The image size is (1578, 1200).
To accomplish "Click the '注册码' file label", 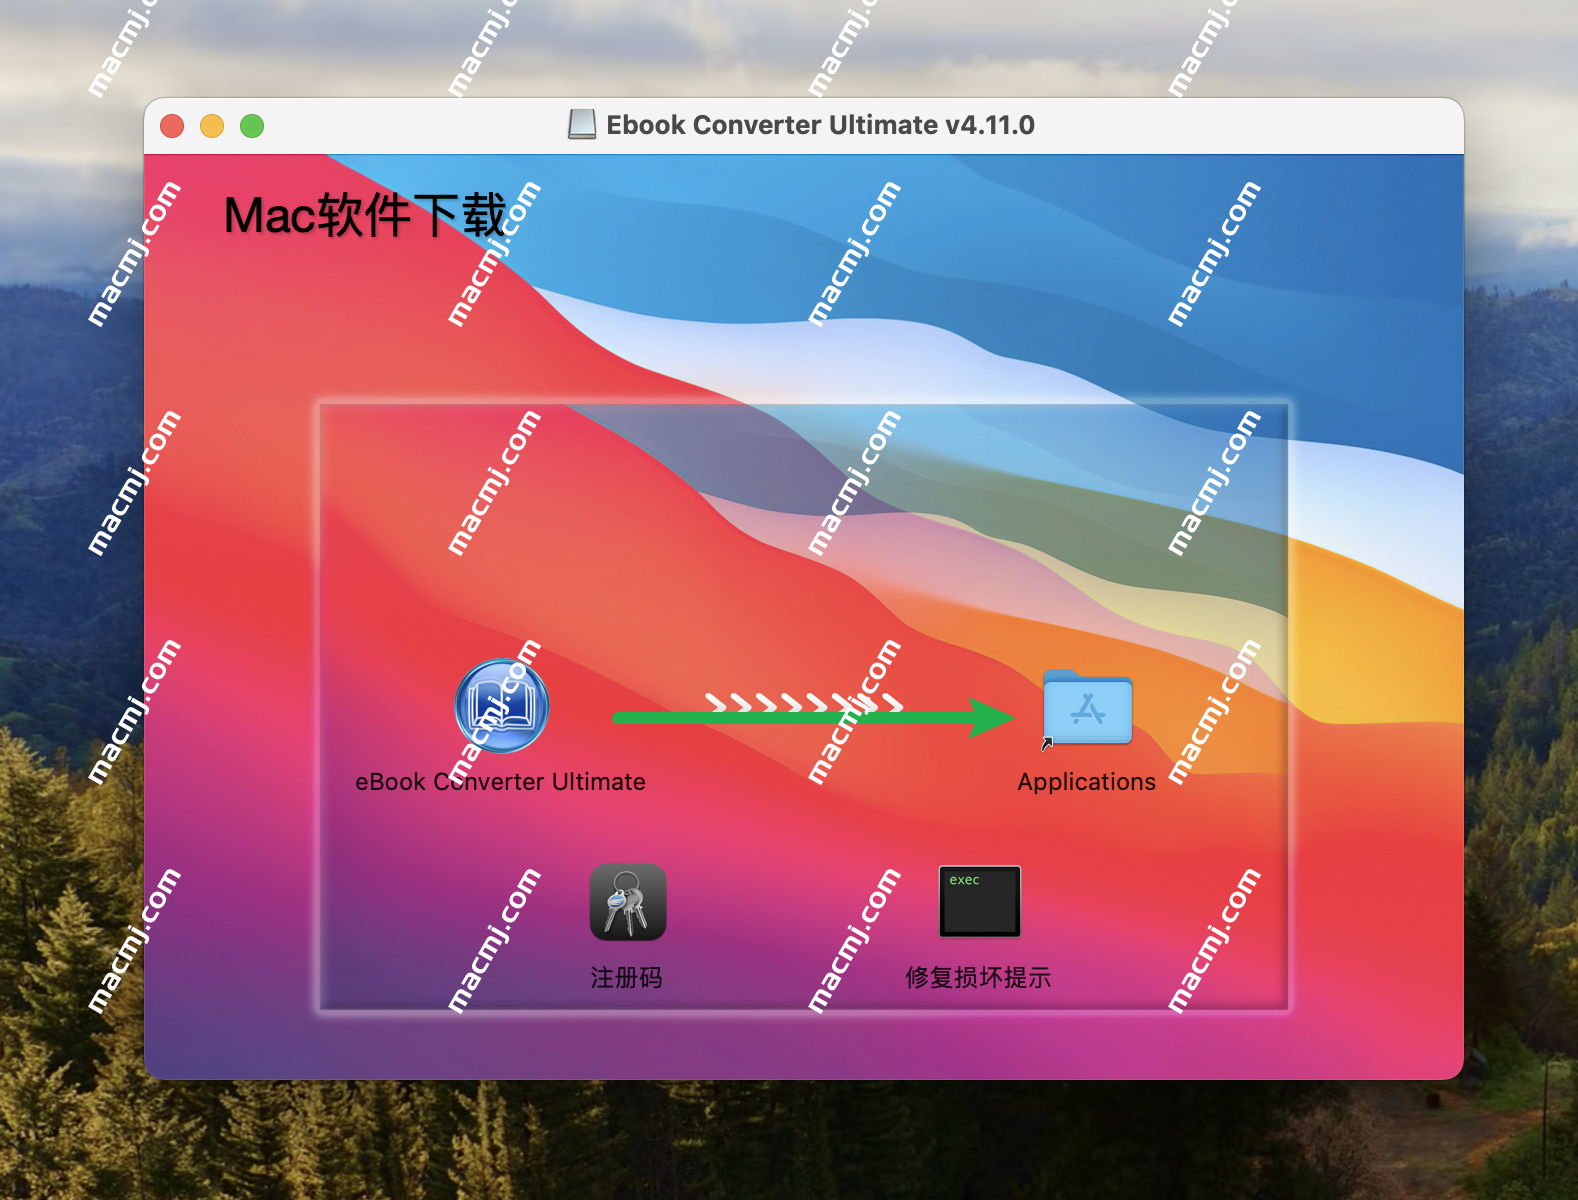I will (x=627, y=977).
